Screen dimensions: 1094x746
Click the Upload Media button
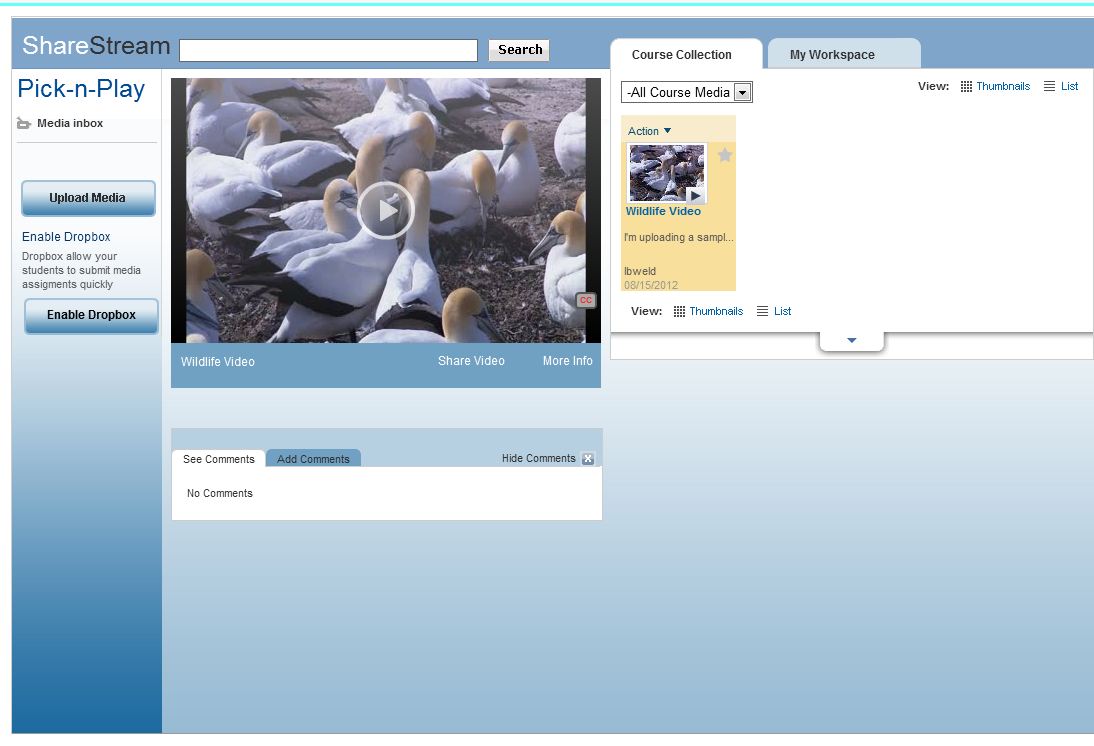[x=88, y=198]
